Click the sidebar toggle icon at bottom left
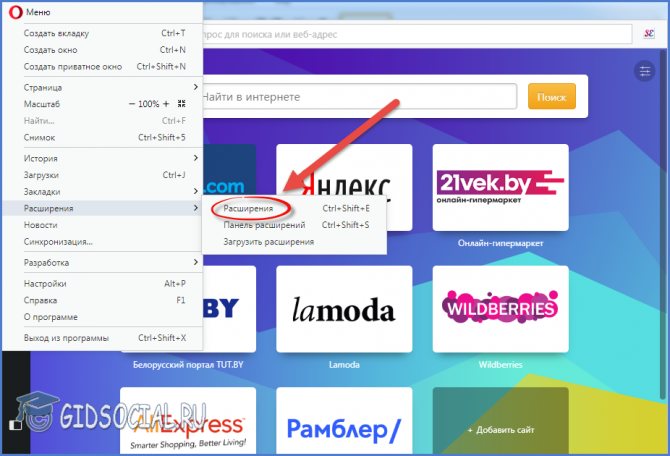Viewport: 670px width, 456px height. pos(15,424)
